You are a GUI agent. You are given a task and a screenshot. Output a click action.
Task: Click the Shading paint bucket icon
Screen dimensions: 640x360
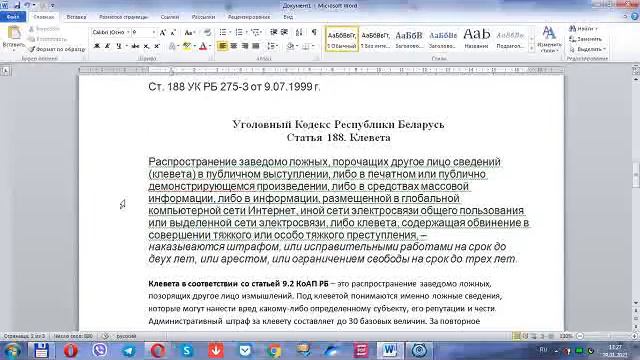tap(291, 46)
